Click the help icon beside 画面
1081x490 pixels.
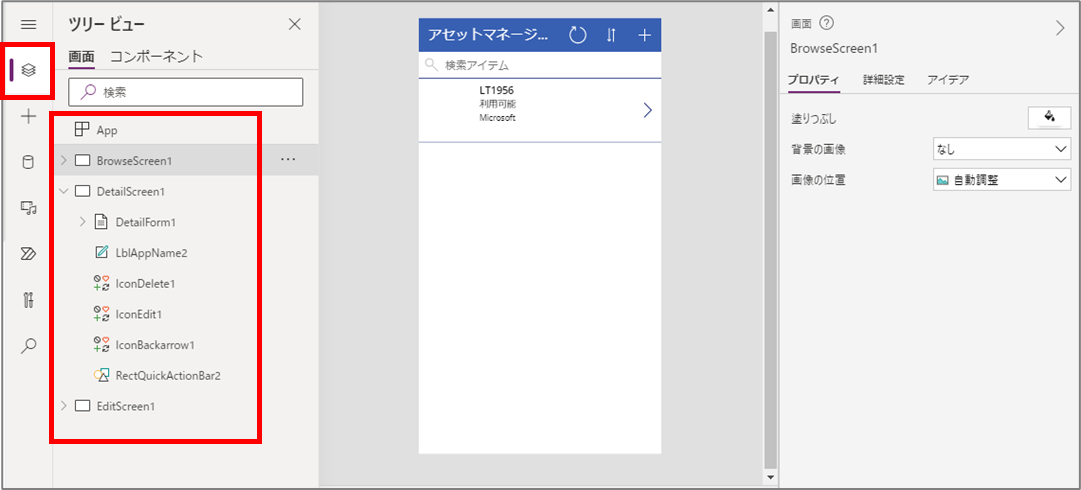point(826,23)
